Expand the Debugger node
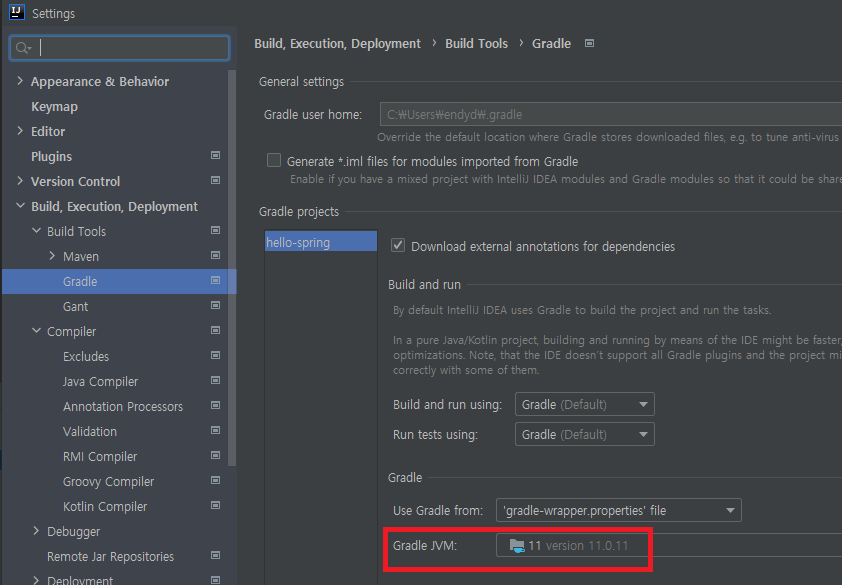Screen dimensions: 842x585 (36, 531)
